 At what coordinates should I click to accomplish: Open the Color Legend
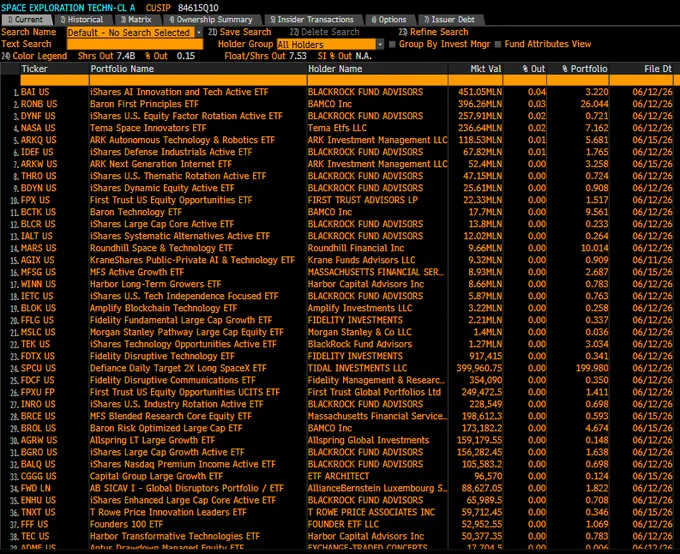click(34, 56)
